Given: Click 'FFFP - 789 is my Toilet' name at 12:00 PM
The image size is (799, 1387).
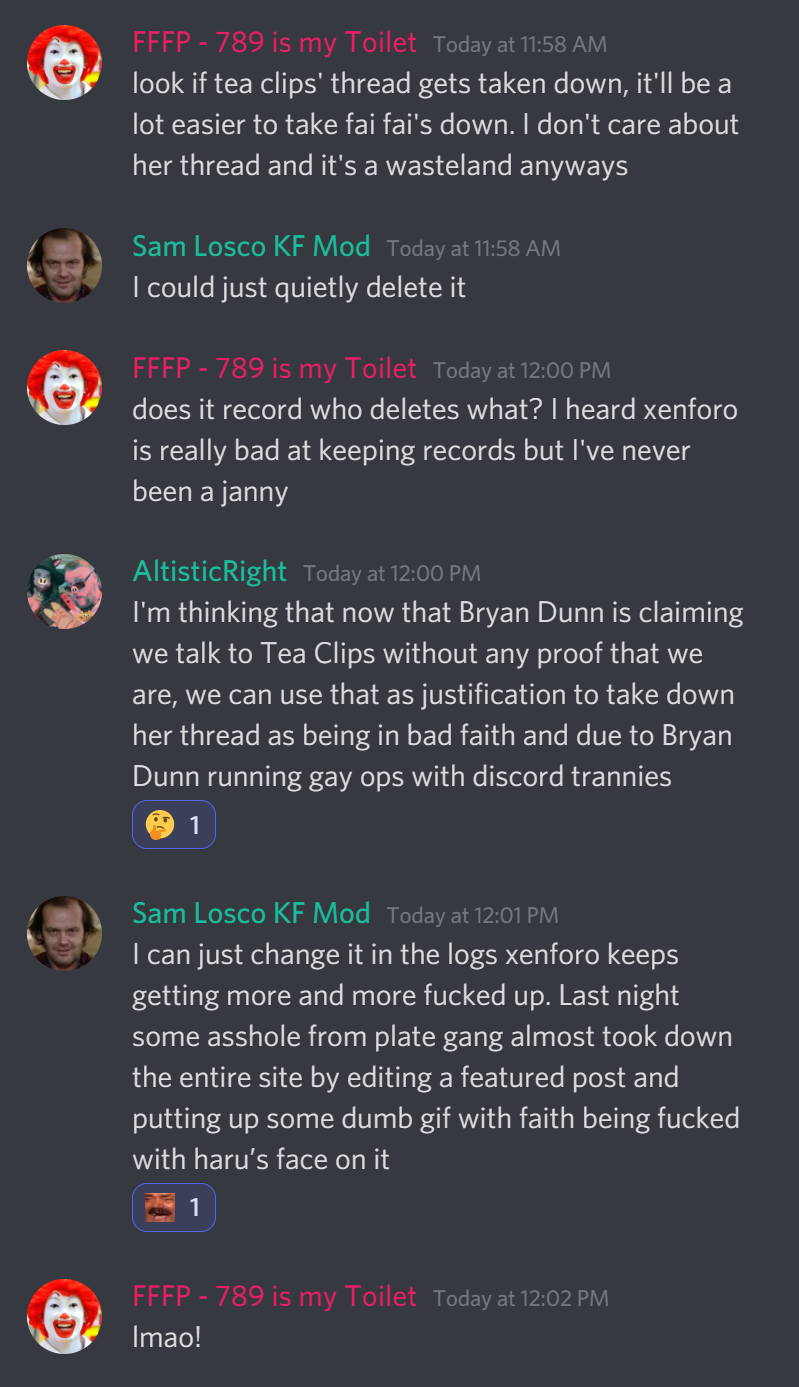Looking at the screenshot, I should 275,368.
